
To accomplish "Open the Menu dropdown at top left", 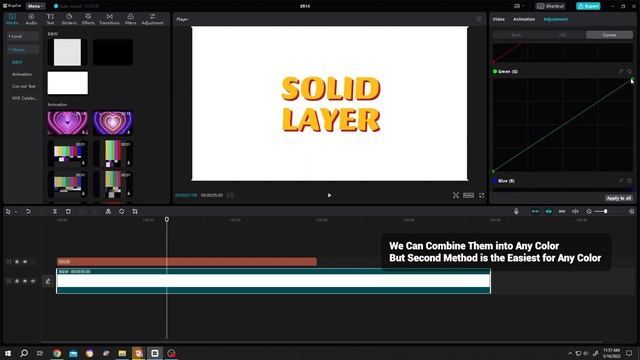I will click(36, 6).
